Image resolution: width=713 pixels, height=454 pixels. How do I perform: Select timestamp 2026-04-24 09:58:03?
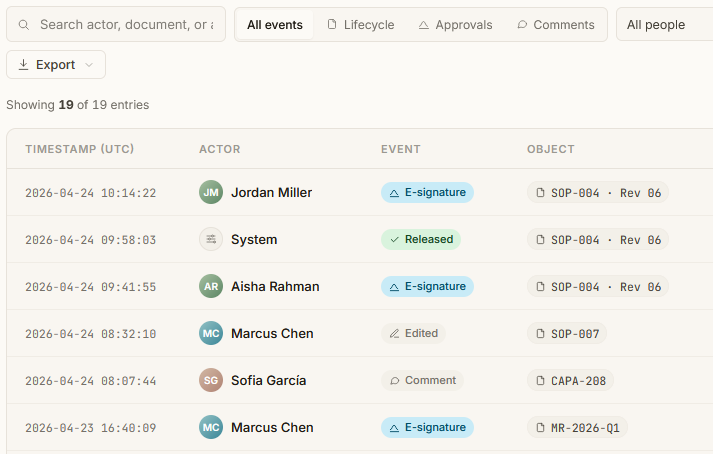click(x=90, y=240)
